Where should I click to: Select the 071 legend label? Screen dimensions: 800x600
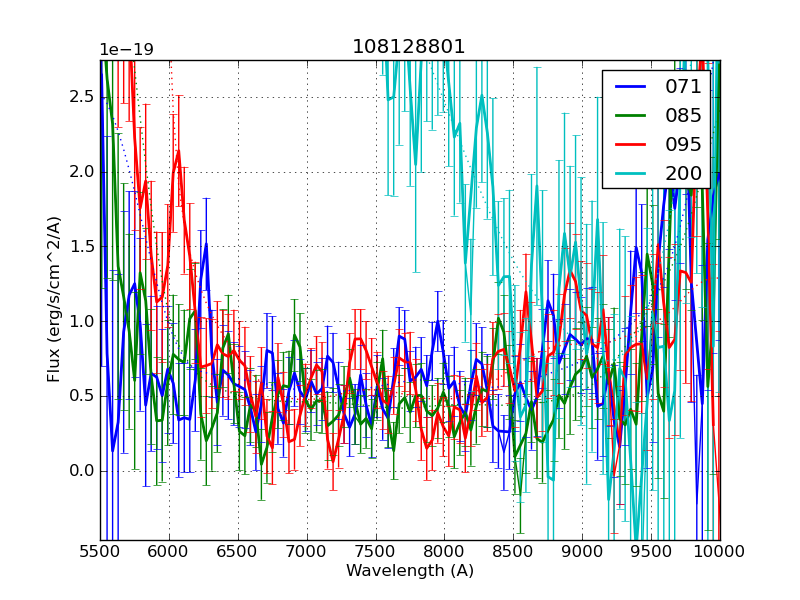(684, 87)
